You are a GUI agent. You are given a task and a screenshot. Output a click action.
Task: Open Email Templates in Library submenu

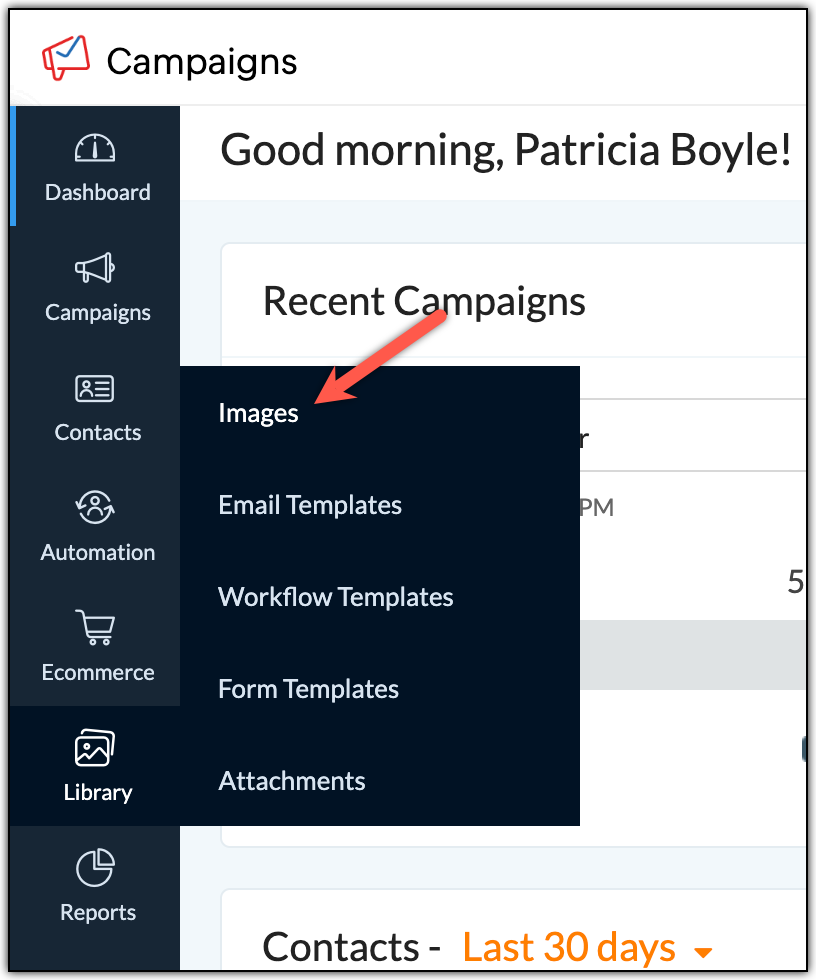(x=310, y=505)
